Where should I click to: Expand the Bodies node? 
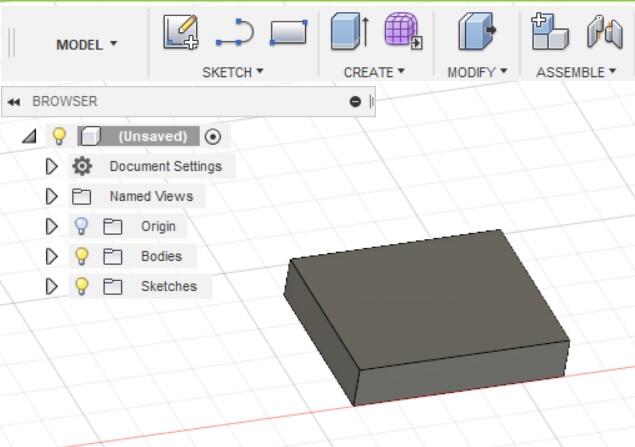(x=51, y=256)
